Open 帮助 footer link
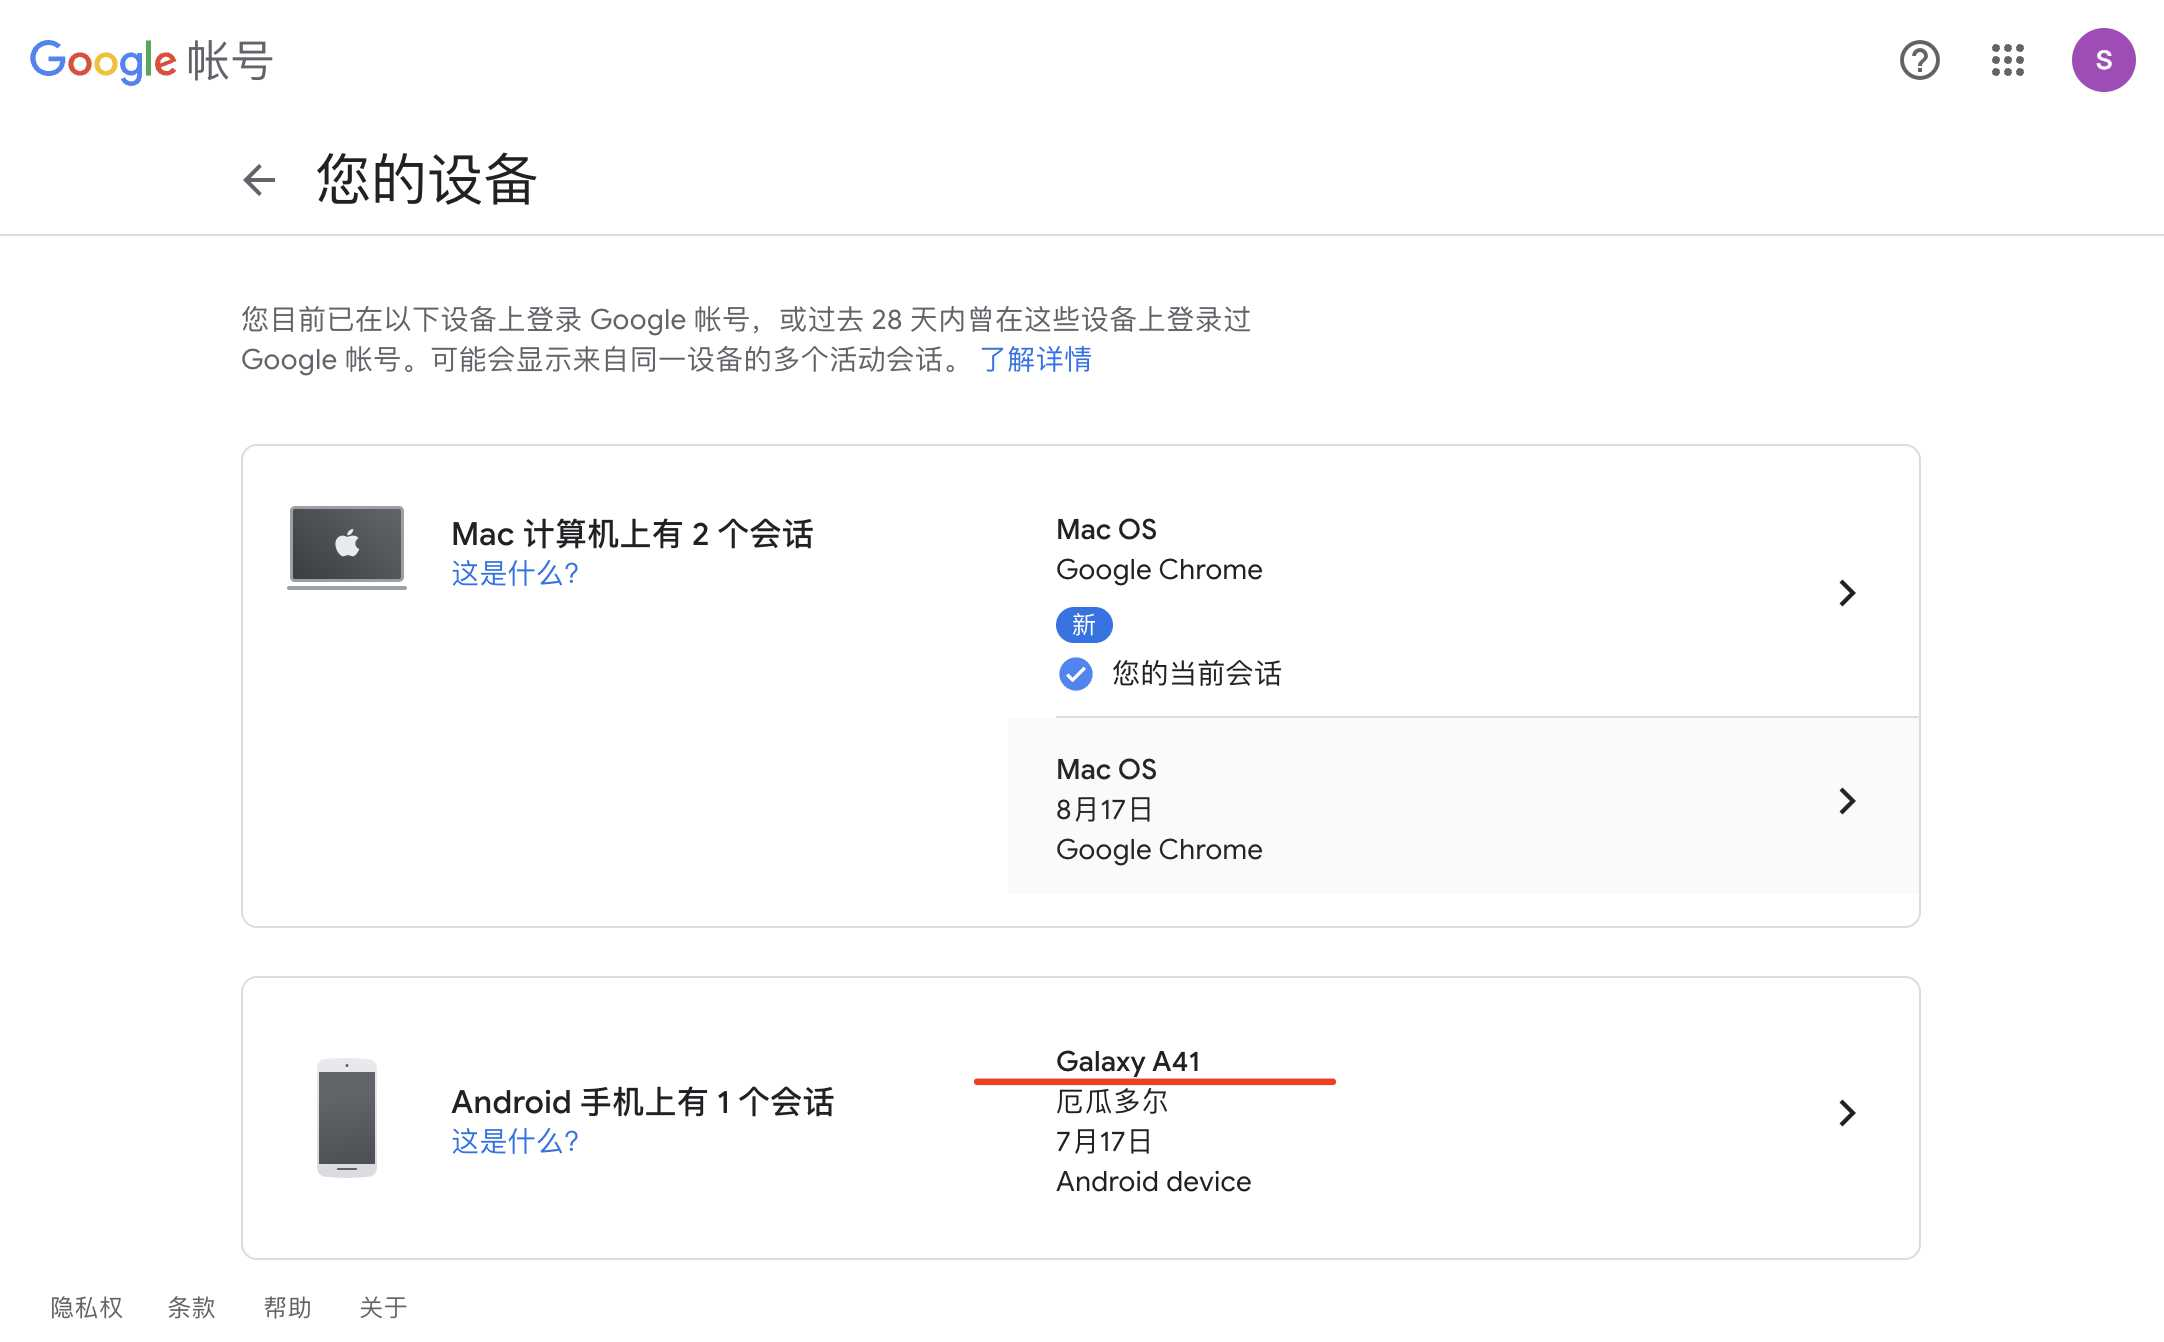The height and width of the screenshot is (1342, 2164). pos(287,1307)
